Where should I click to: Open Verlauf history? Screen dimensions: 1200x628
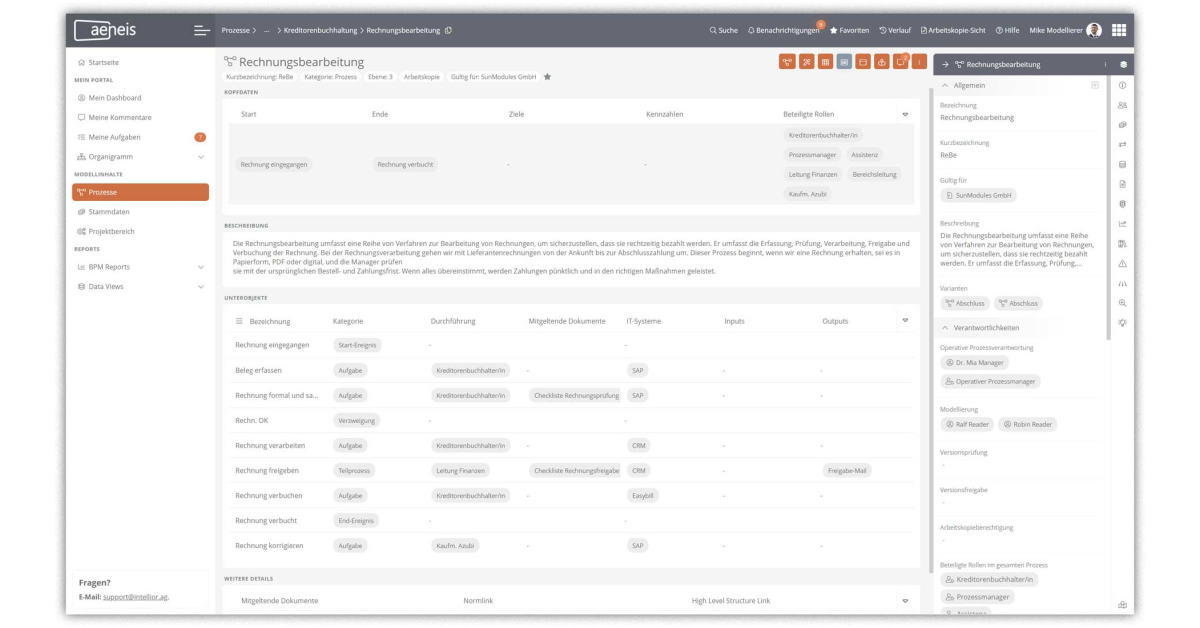pyautogui.click(x=895, y=30)
